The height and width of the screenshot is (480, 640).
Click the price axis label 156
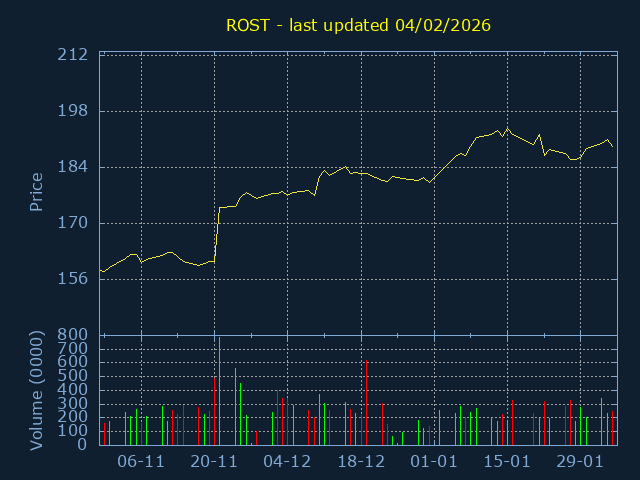click(73, 279)
